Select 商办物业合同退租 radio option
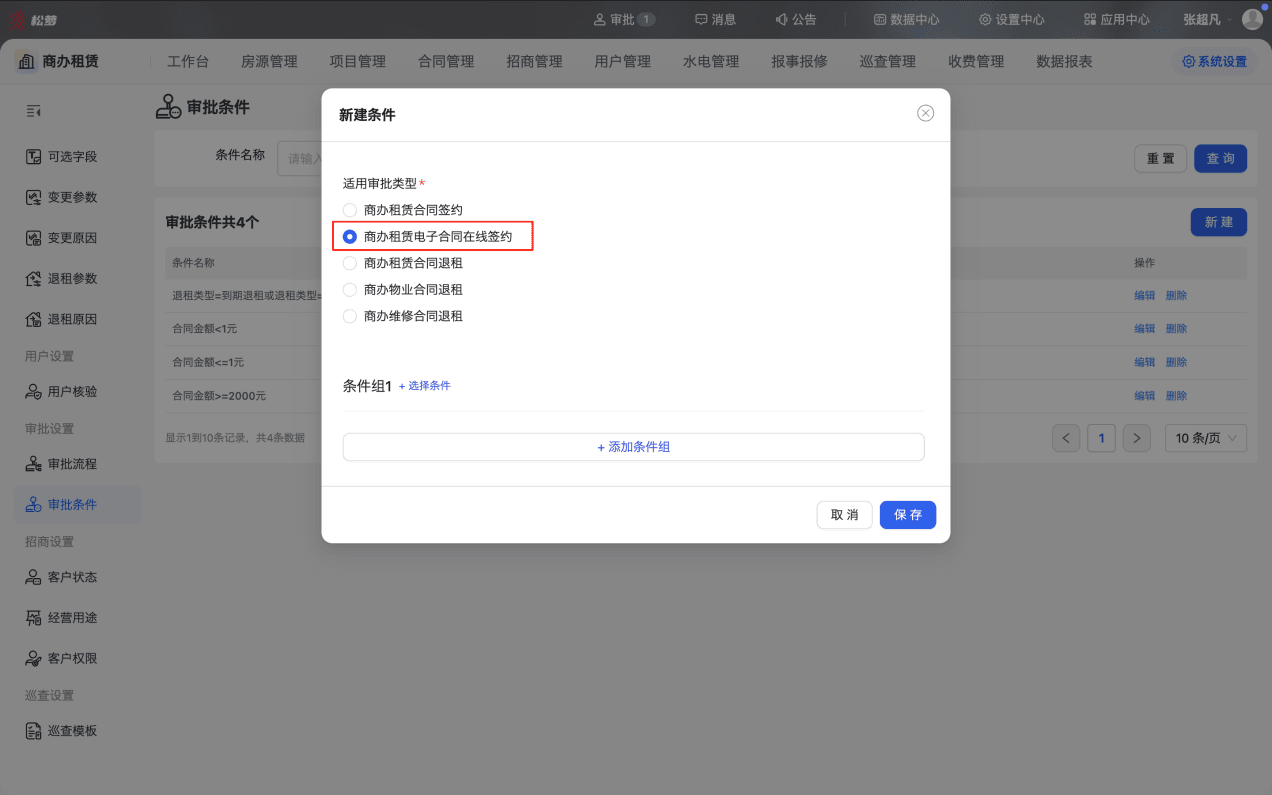Viewport: 1272px width, 795px height. coord(402,289)
